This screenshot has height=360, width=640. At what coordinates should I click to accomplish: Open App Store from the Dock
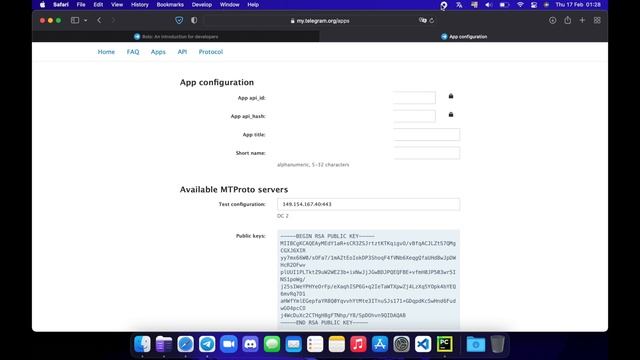point(380,344)
